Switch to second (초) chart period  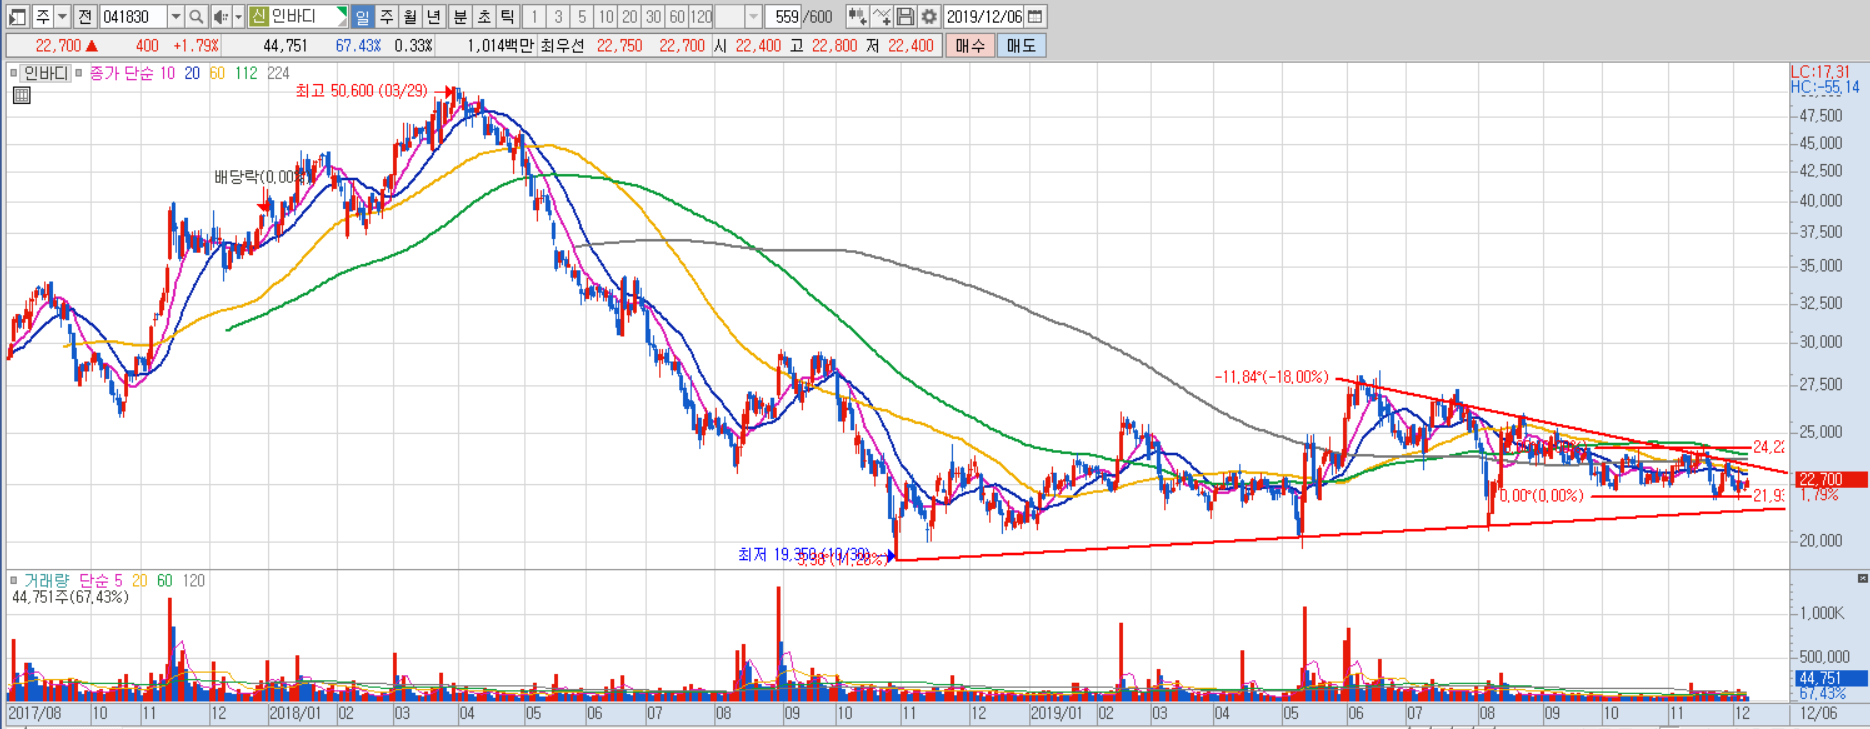[x=484, y=16]
